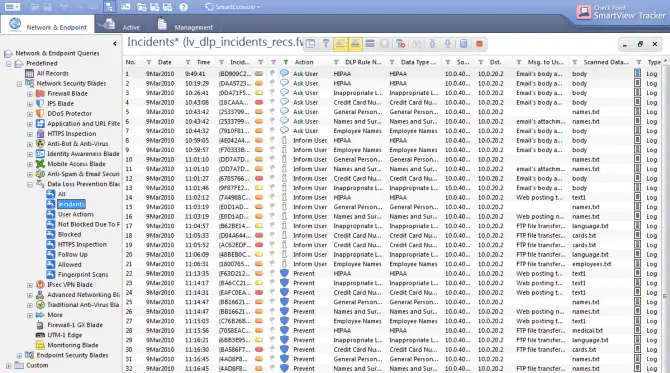670x373 pixels.
Task: Click the blue page icon beside the stop button
Action: (x=463, y=44)
